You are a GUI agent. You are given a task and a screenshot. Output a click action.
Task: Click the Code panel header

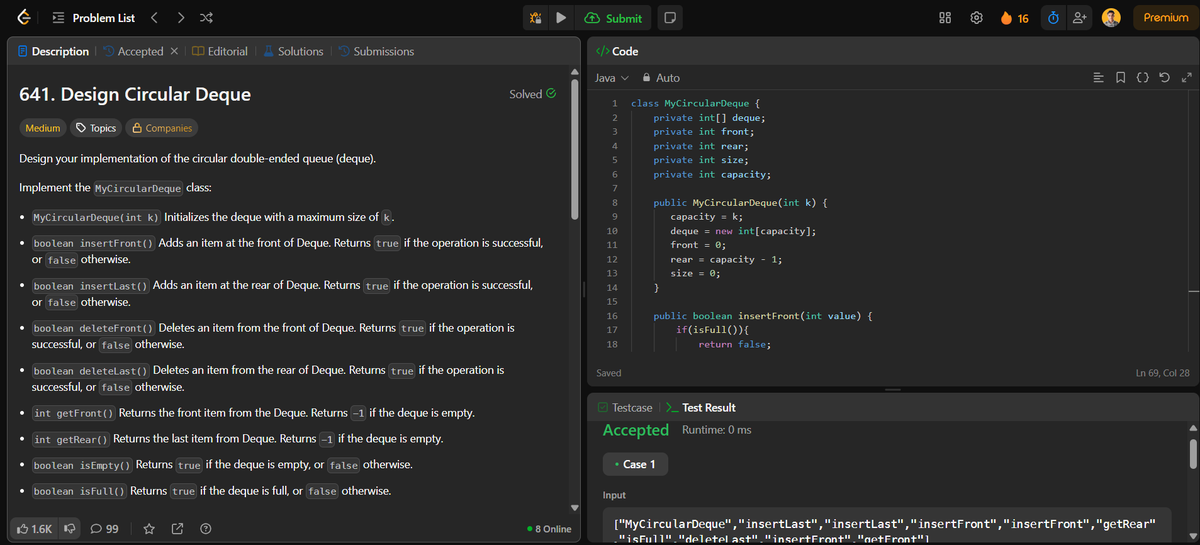click(x=617, y=51)
